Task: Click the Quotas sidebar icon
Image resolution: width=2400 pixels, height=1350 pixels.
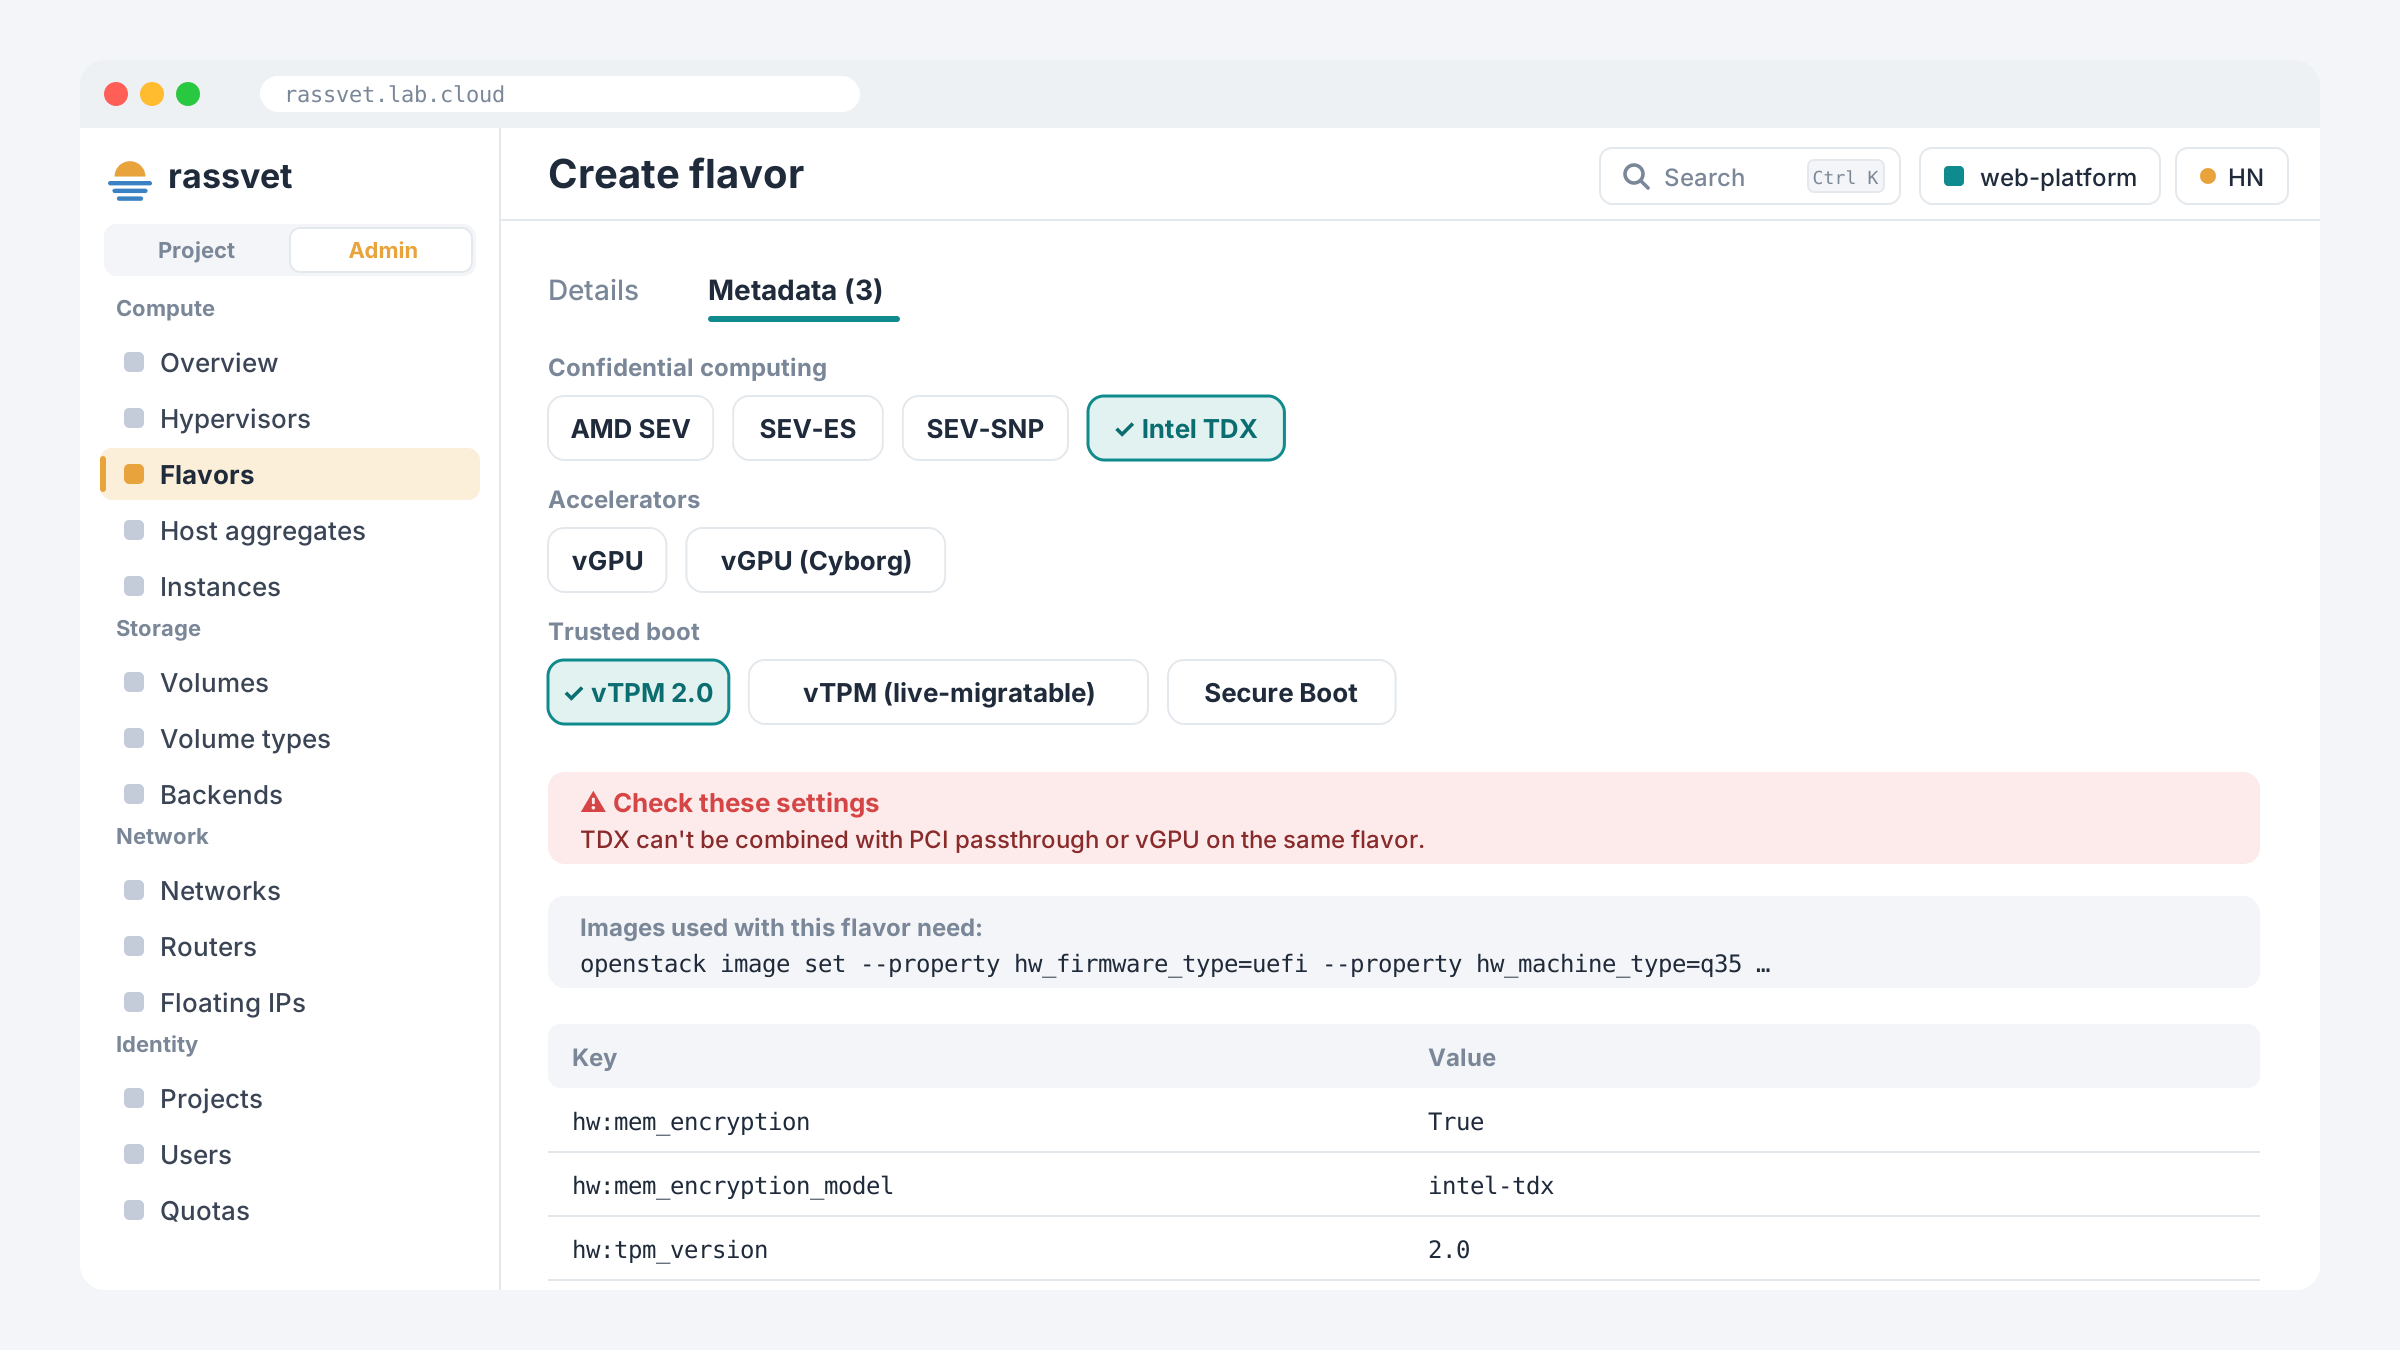Action: tap(134, 1210)
